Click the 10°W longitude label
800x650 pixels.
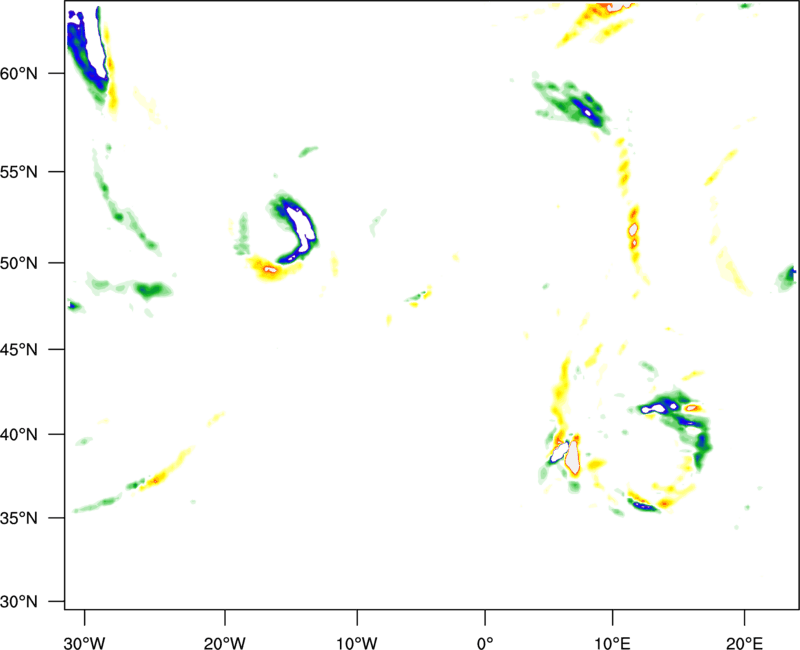pyautogui.click(x=357, y=643)
